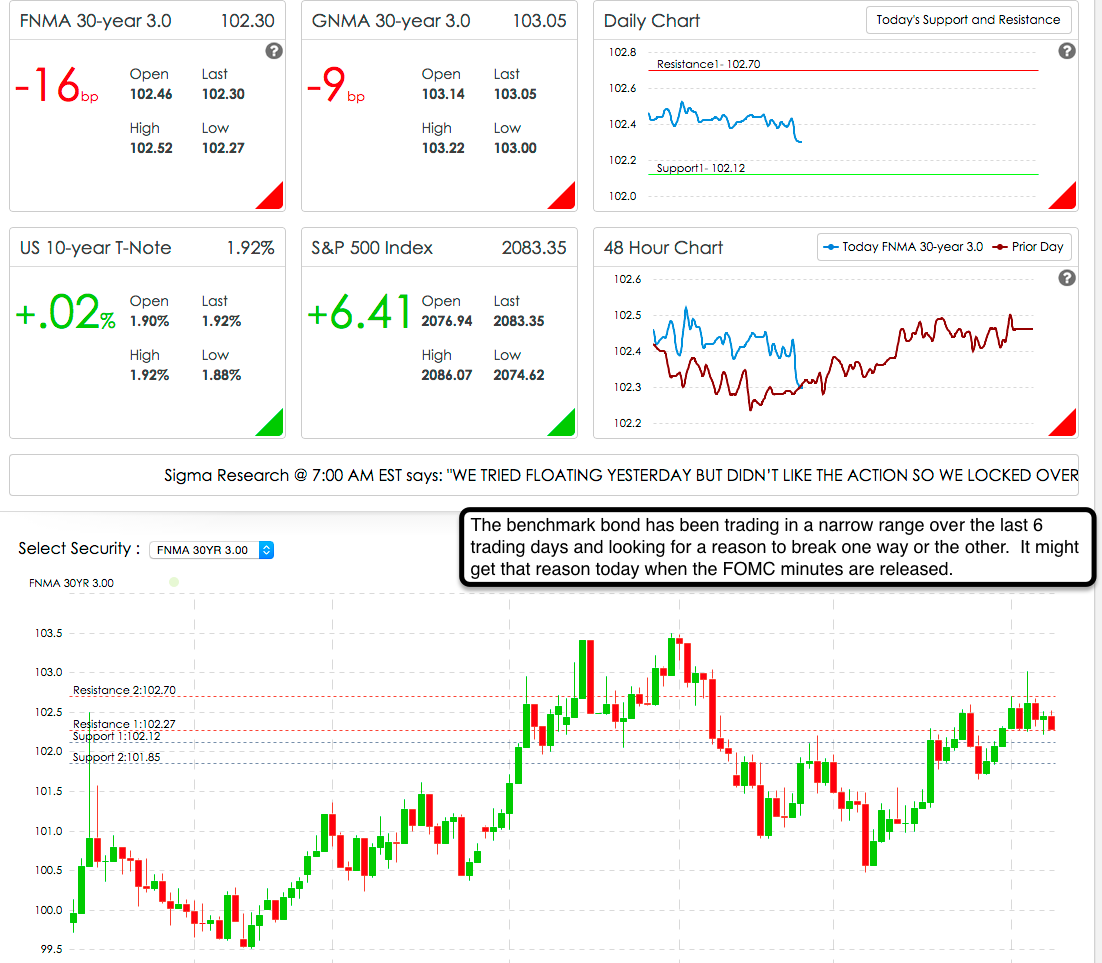This screenshot has height=963, width=1102.
Task: Click green corner triangle on T-Note card
Action: click(273, 425)
